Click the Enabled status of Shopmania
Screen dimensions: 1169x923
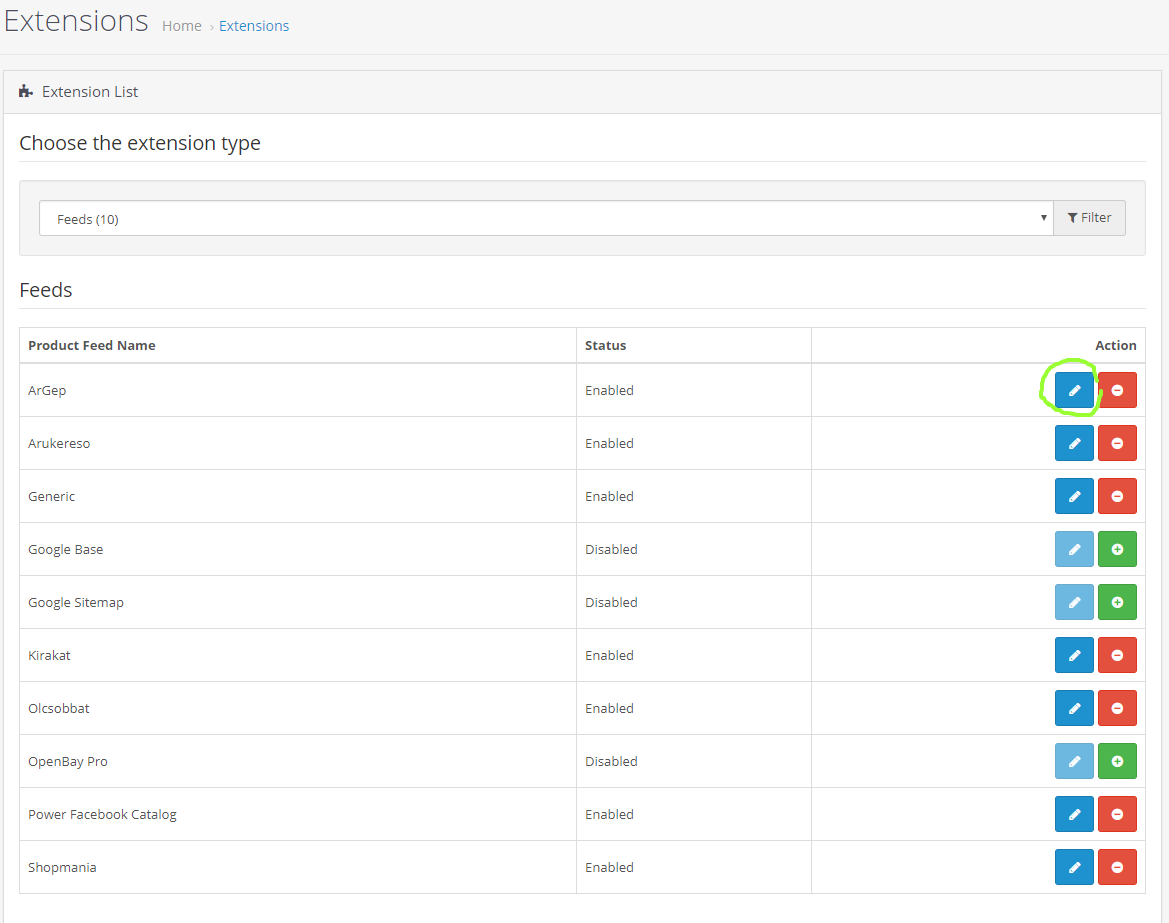click(x=609, y=866)
